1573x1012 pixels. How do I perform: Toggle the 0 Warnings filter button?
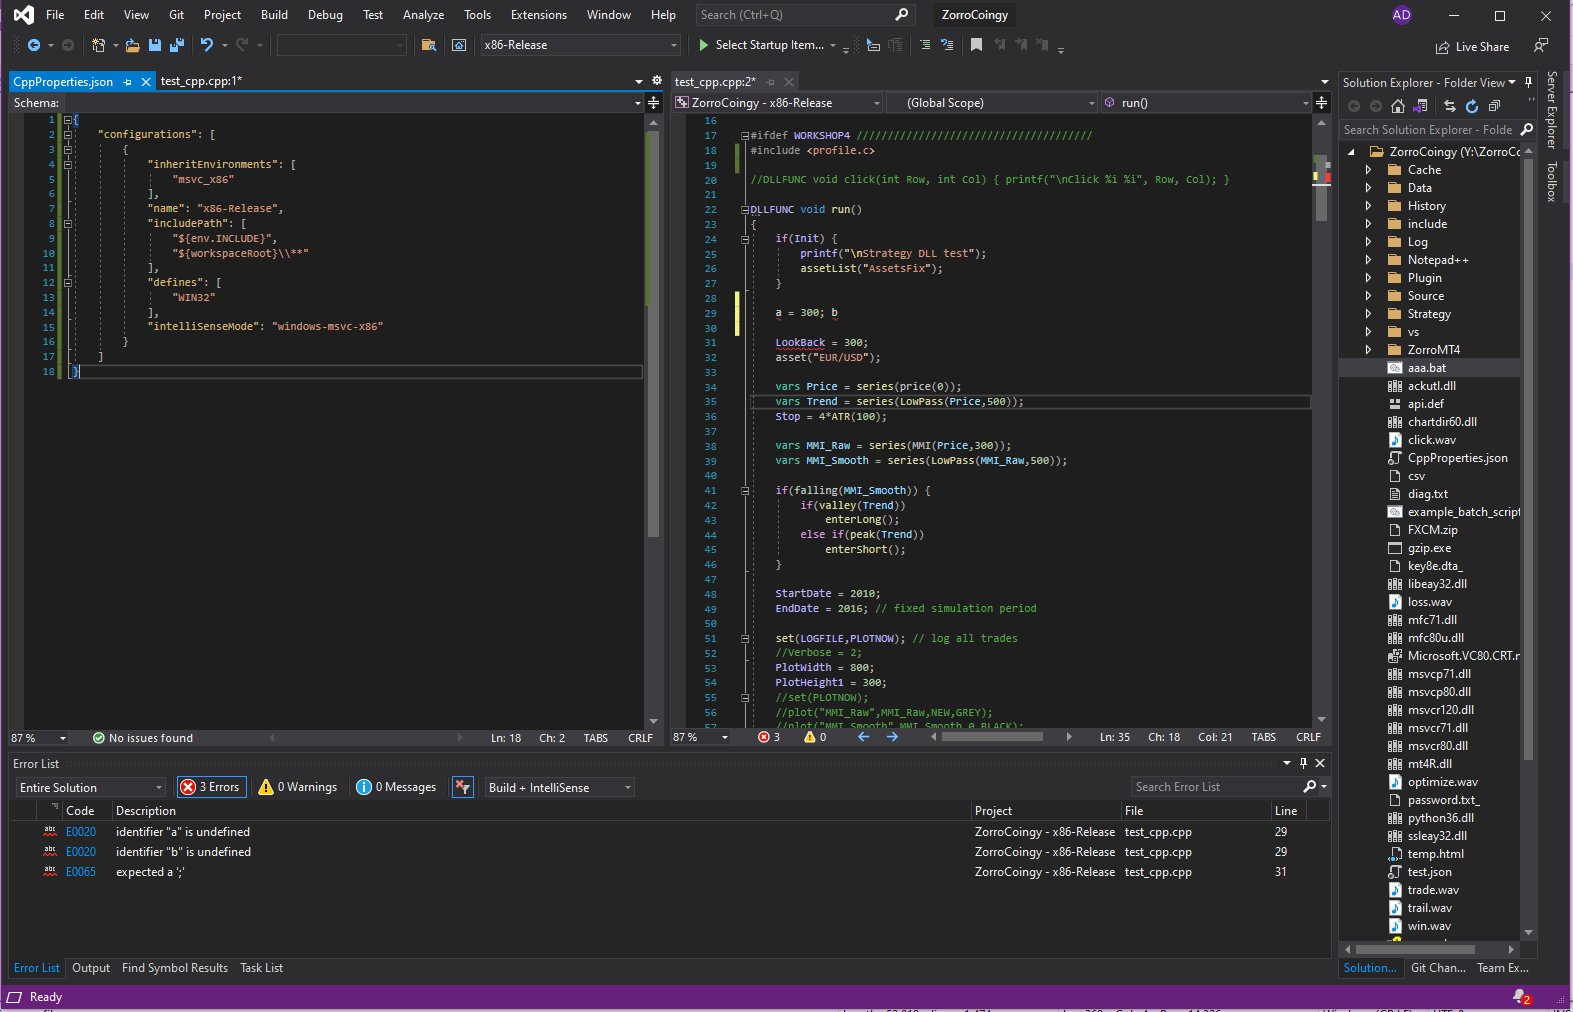(x=298, y=787)
